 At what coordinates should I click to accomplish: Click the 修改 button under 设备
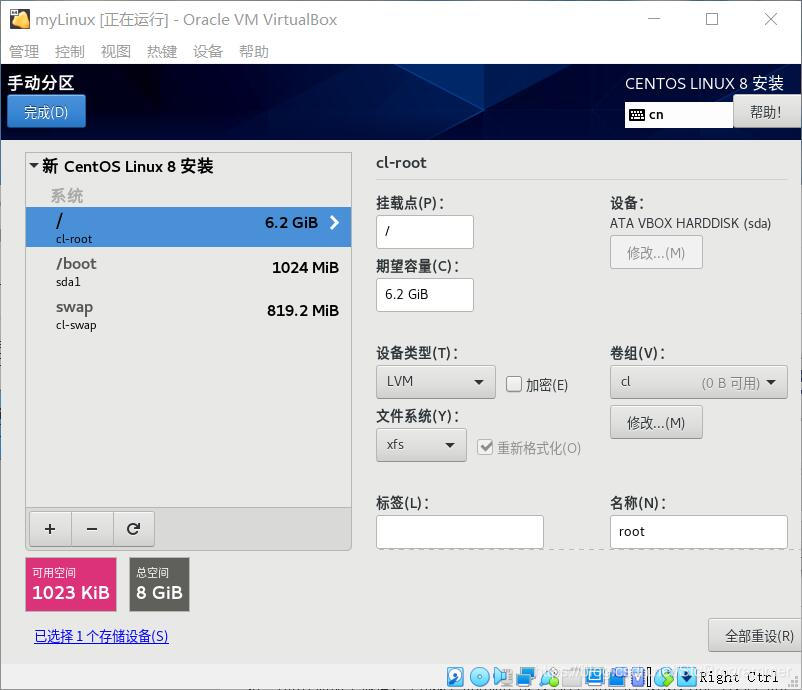click(x=656, y=252)
